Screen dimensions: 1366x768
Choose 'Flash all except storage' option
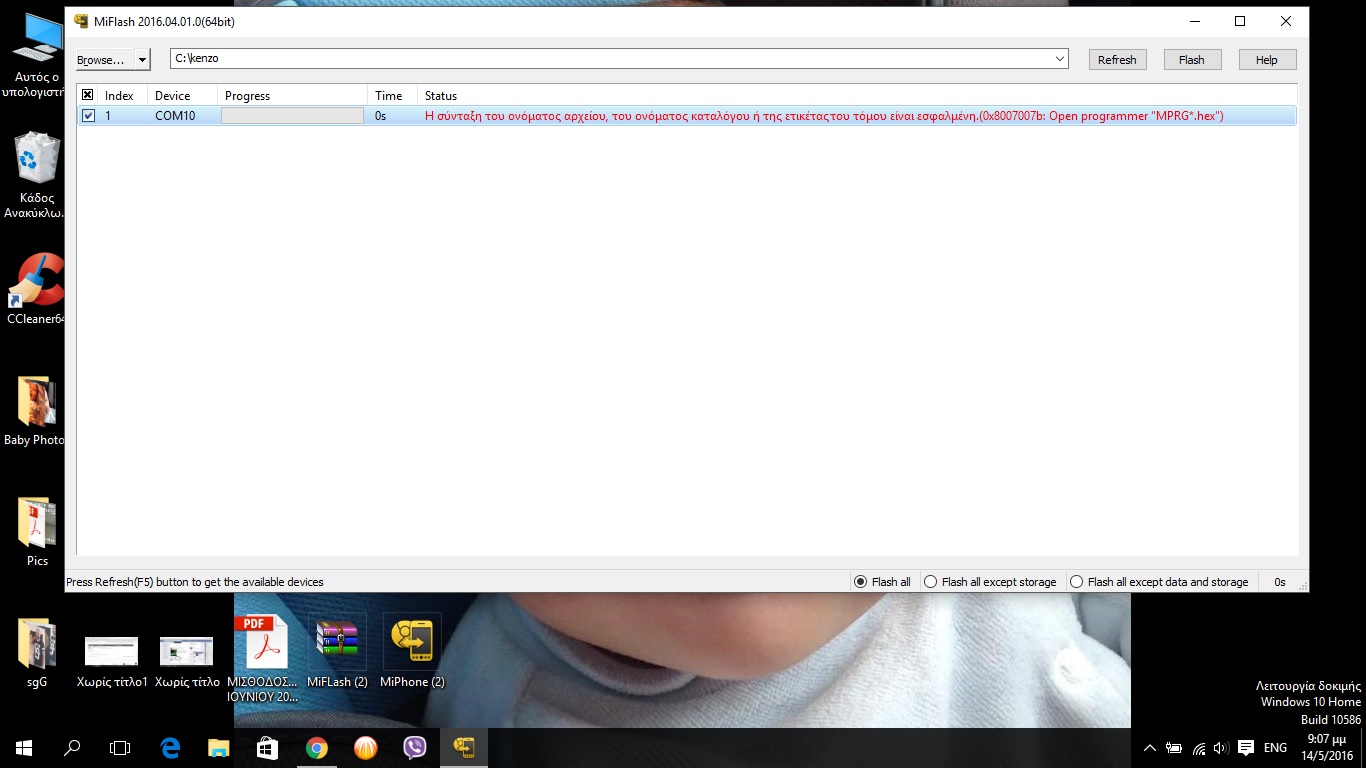pyautogui.click(x=930, y=582)
